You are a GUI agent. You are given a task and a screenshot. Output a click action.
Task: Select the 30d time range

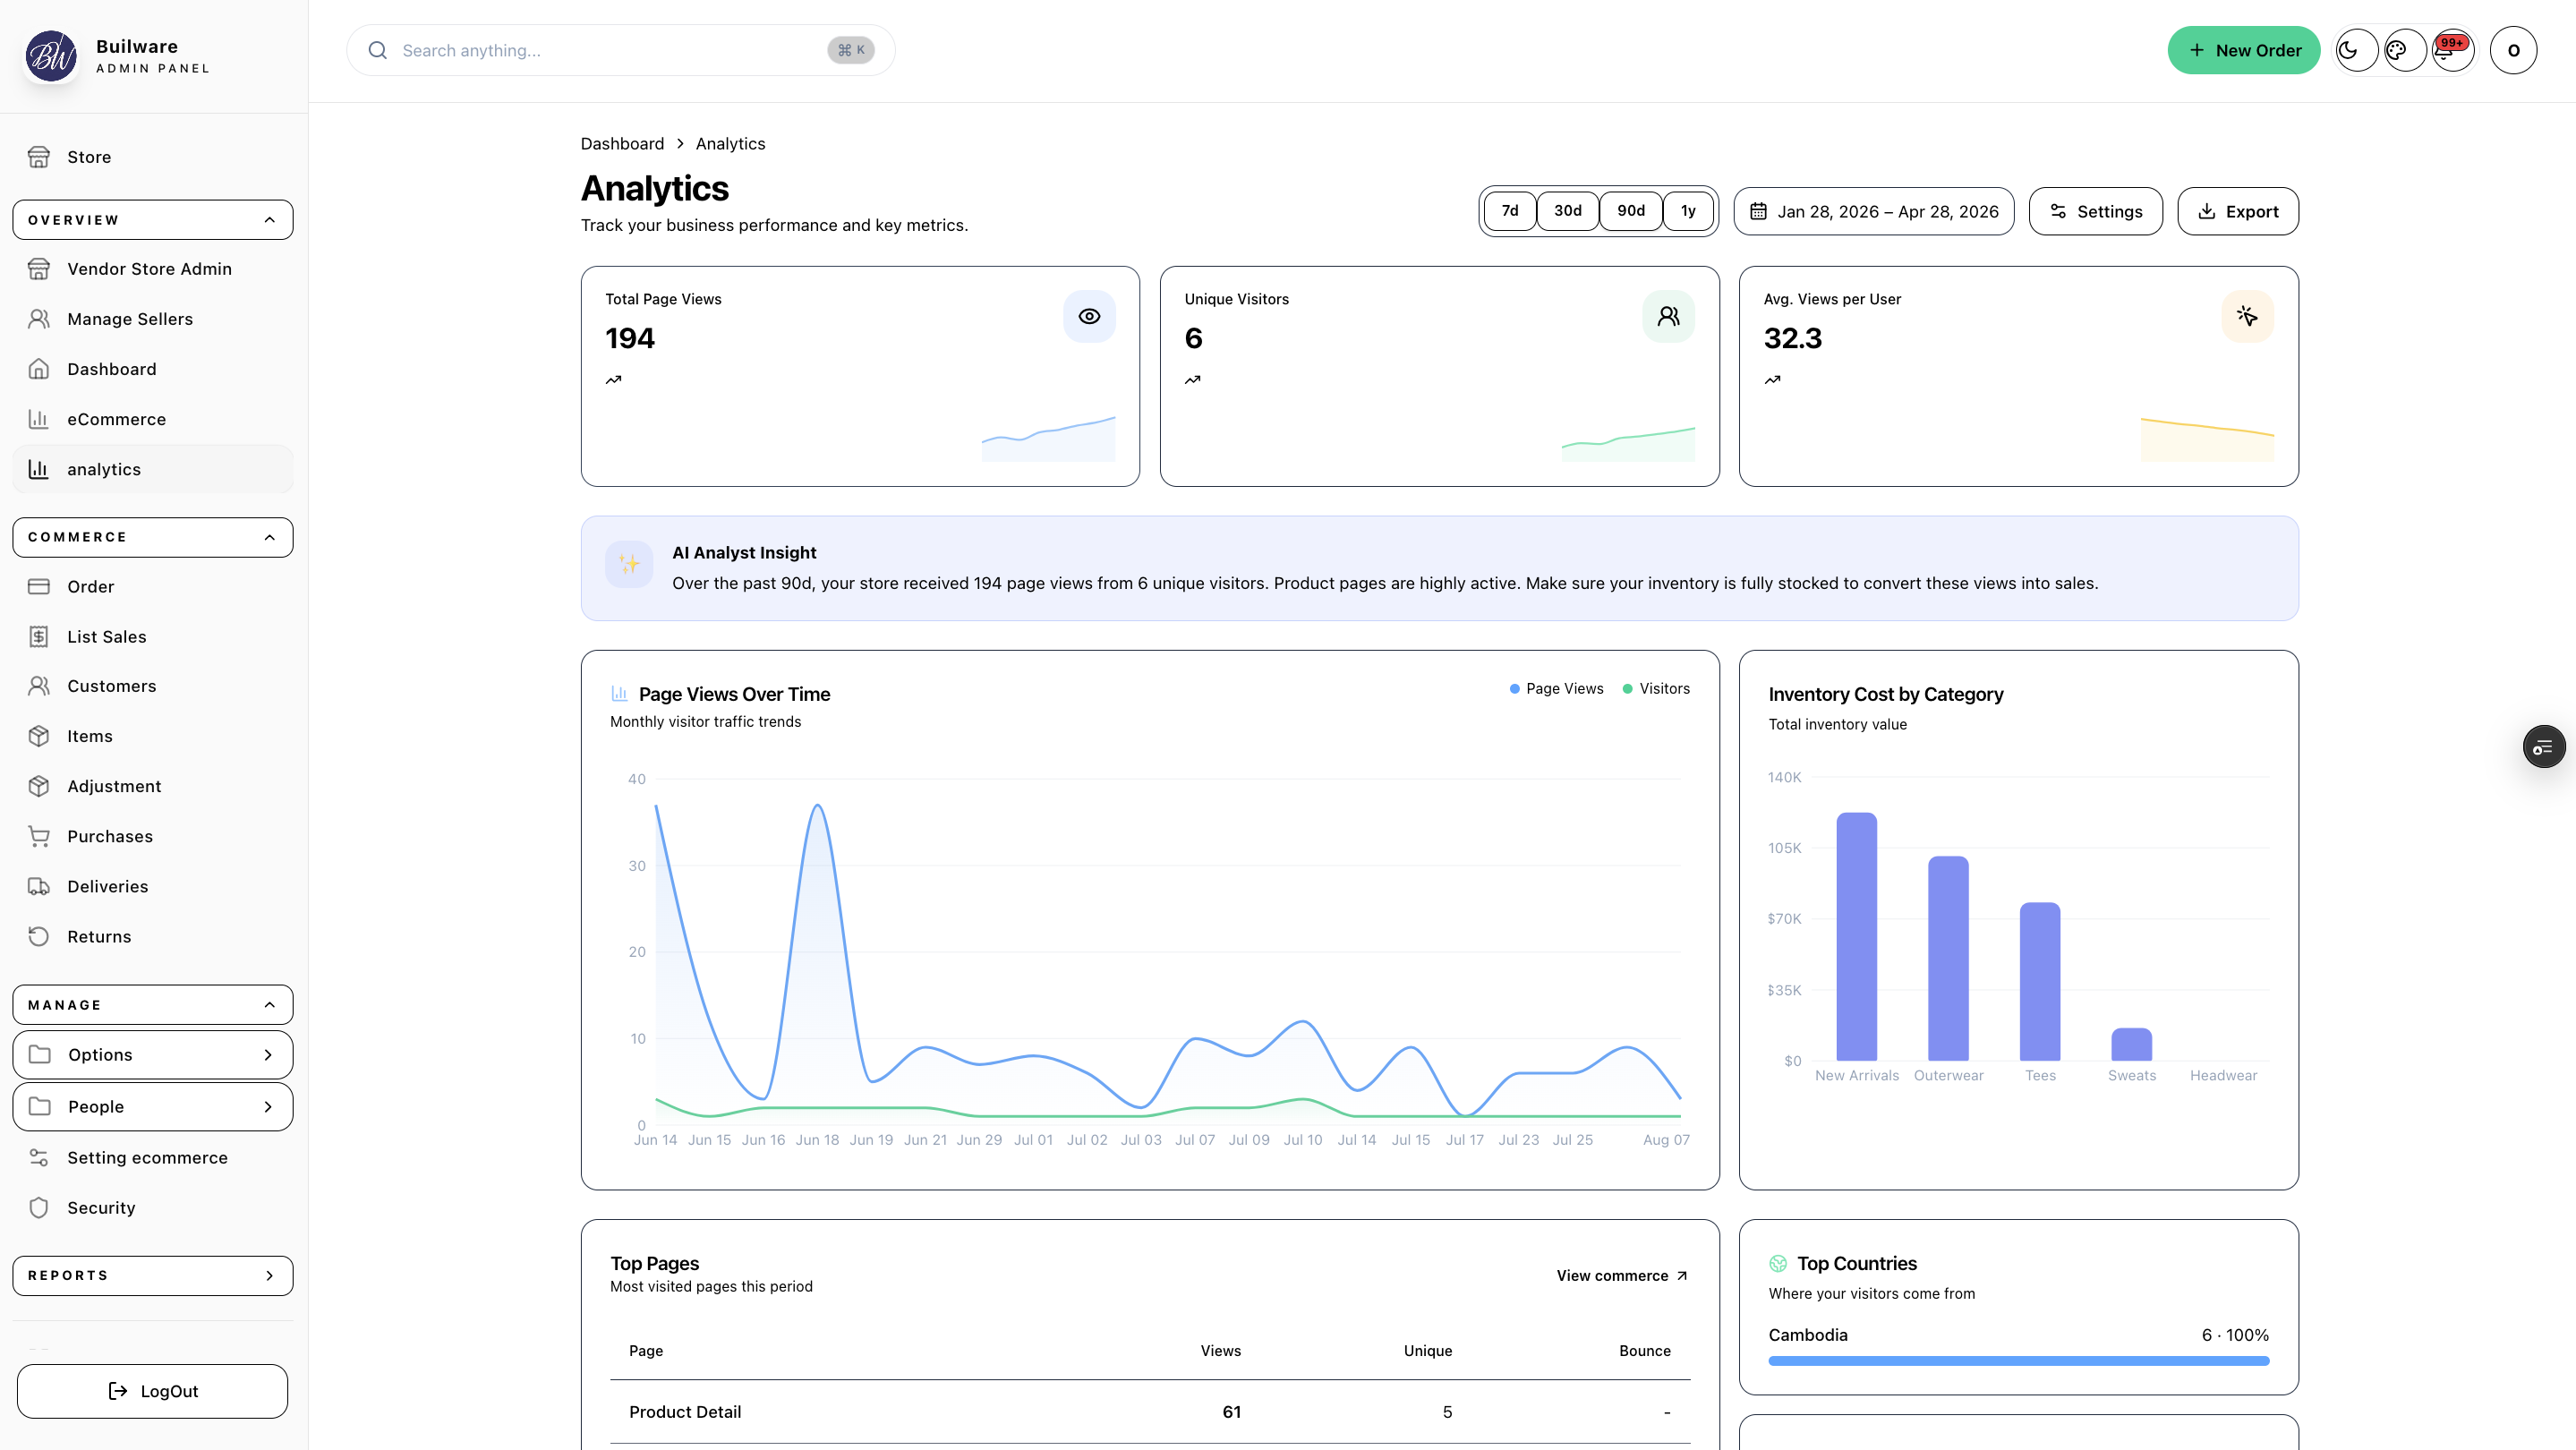tap(1568, 211)
